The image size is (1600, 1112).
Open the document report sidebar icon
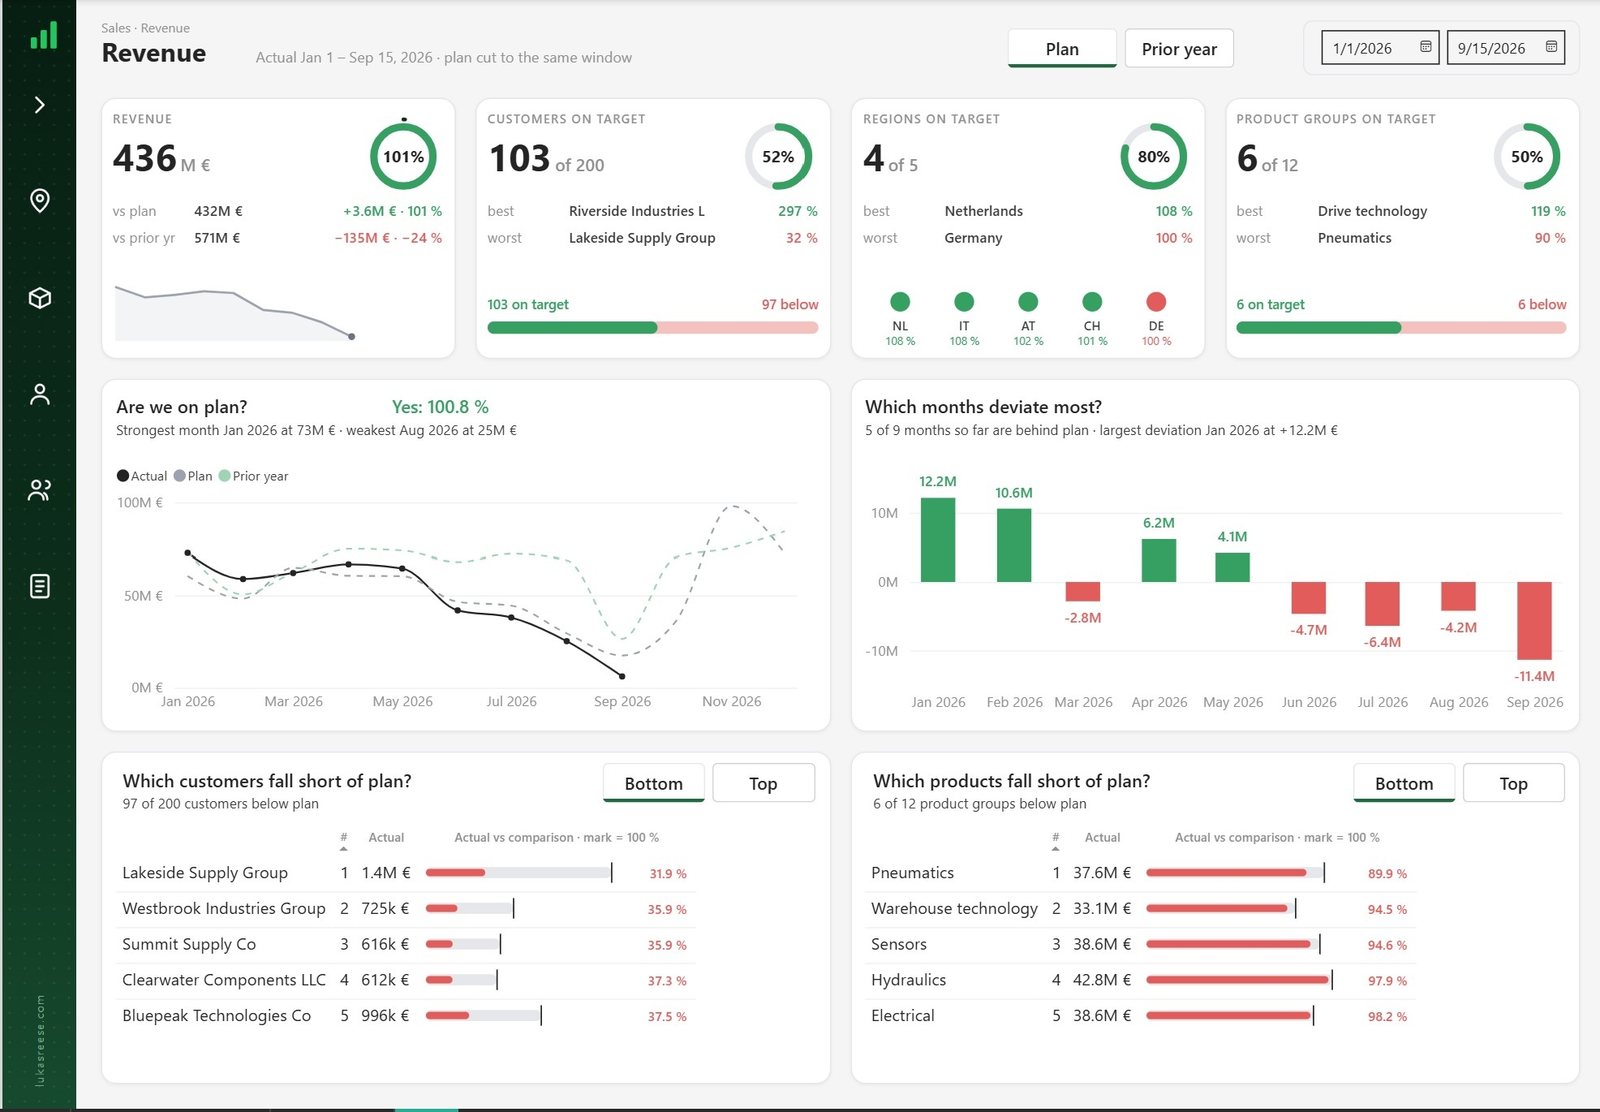39,586
